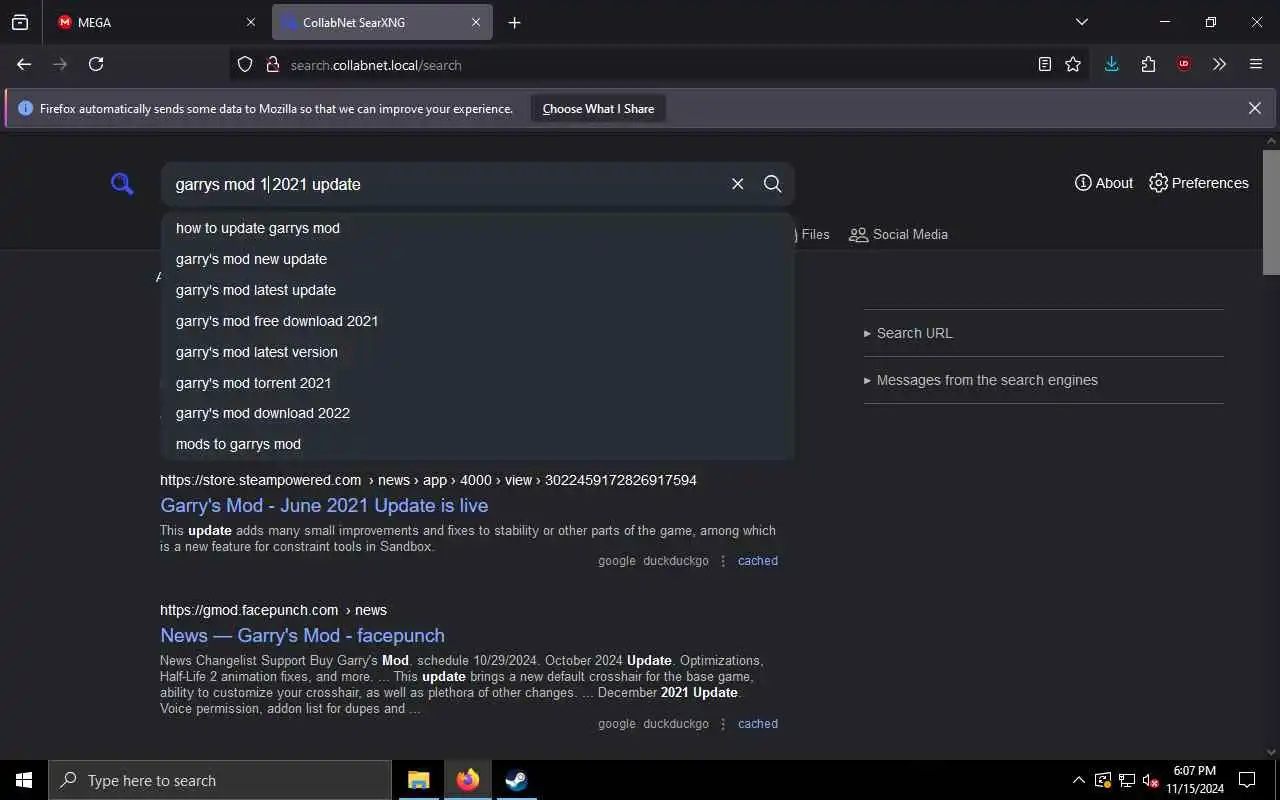Choose suggestion garry's mod latest version

(x=477, y=352)
